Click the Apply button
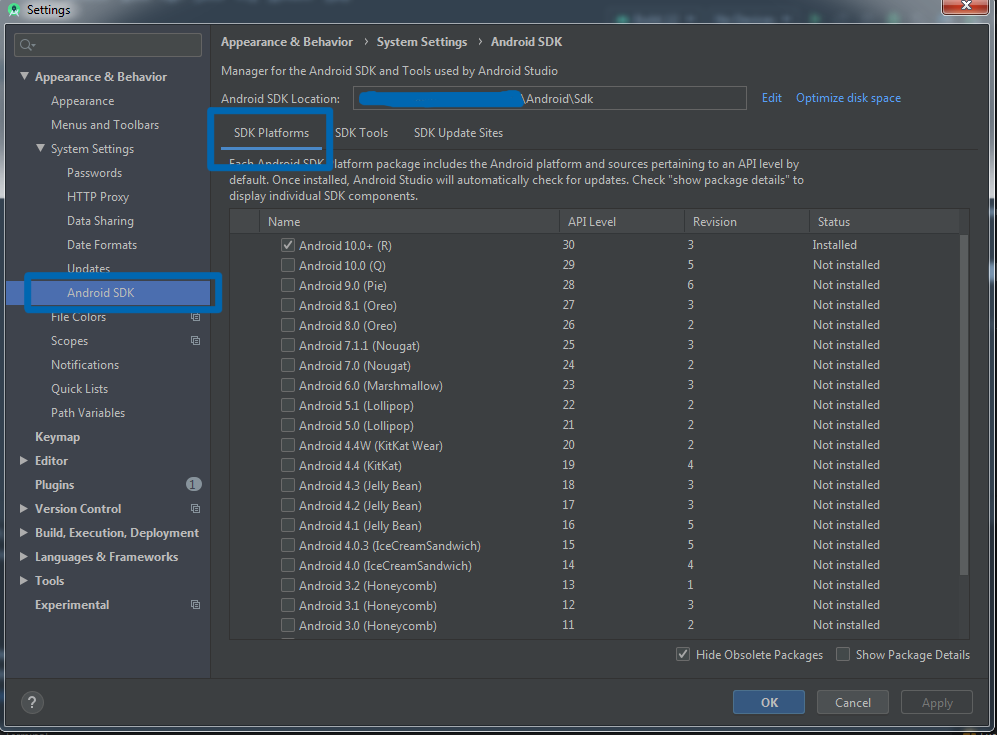The height and width of the screenshot is (735, 997). pyautogui.click(x=937, y=702)
